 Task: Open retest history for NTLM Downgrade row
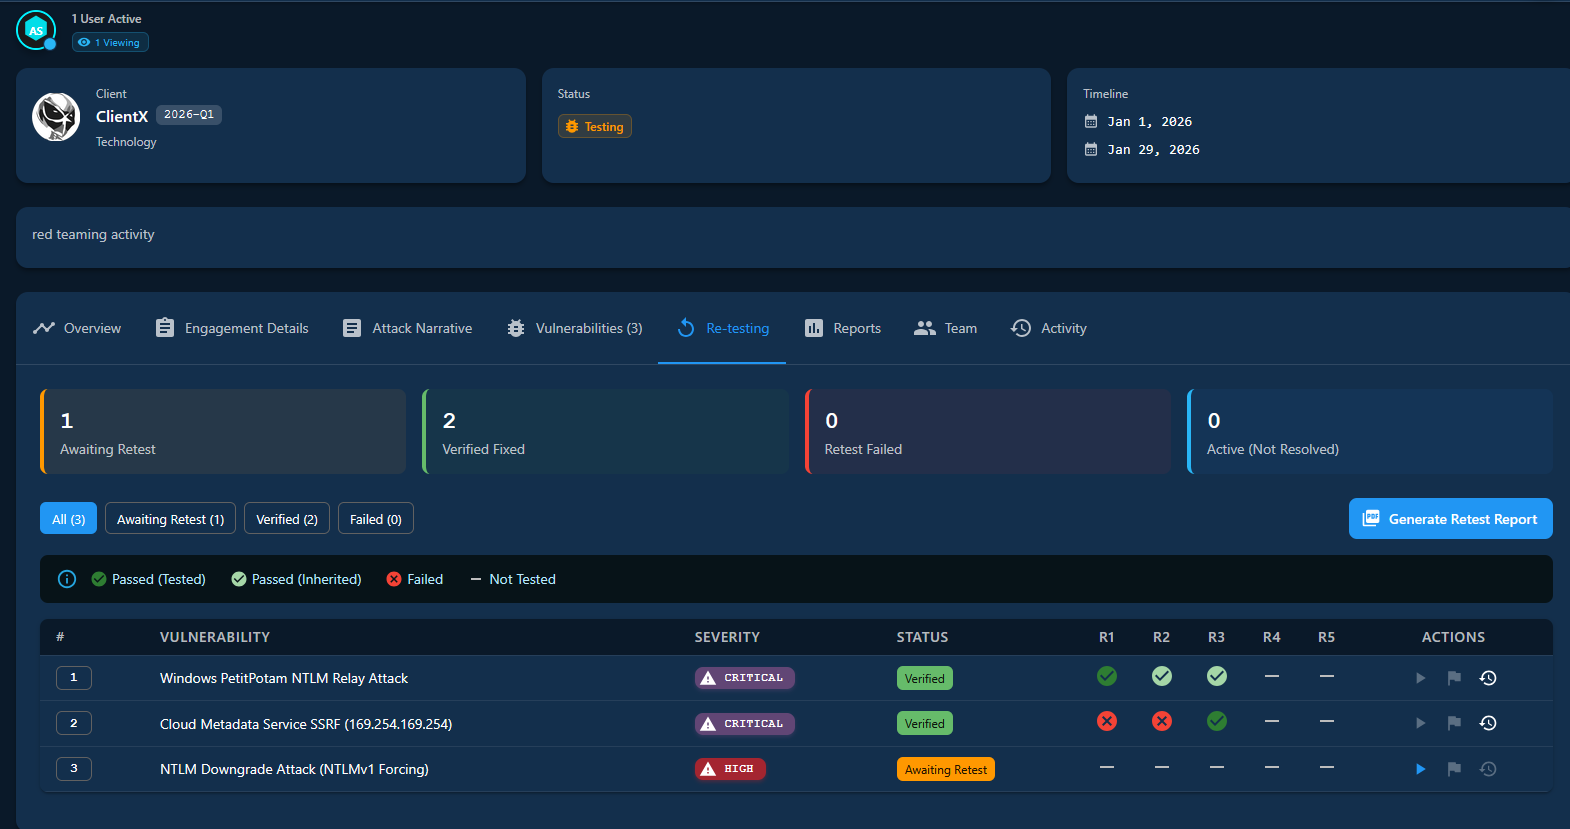(x=1488, y=769)
